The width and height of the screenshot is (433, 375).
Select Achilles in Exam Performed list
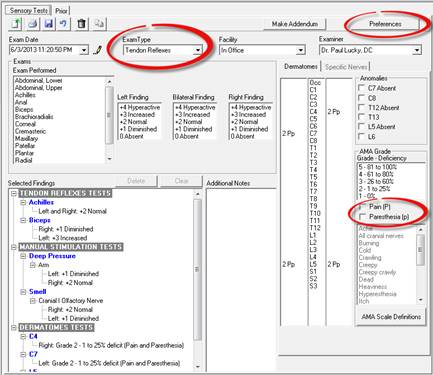(x=25, y=95)
